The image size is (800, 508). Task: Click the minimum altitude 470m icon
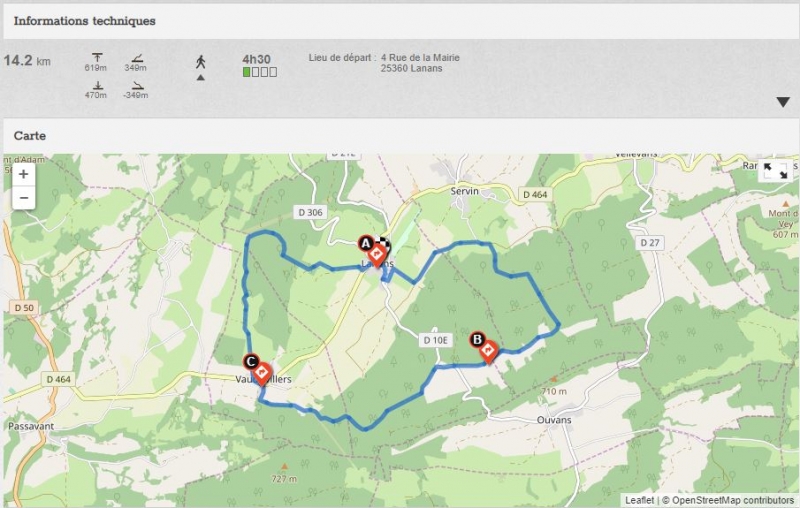[x=97, y=85]
